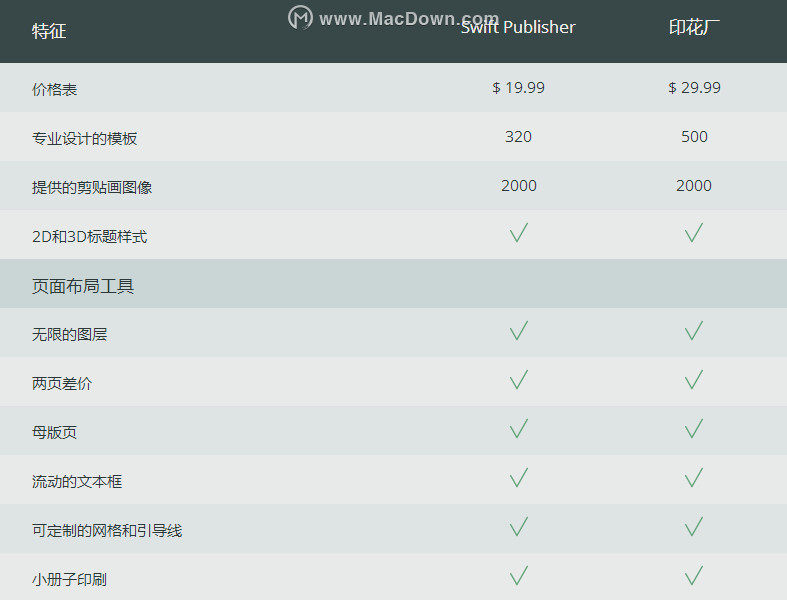This screenshot has height=600, width=787.
Task: Click the 可定制的网格和引导线 row label
Action: click(107, 530)
